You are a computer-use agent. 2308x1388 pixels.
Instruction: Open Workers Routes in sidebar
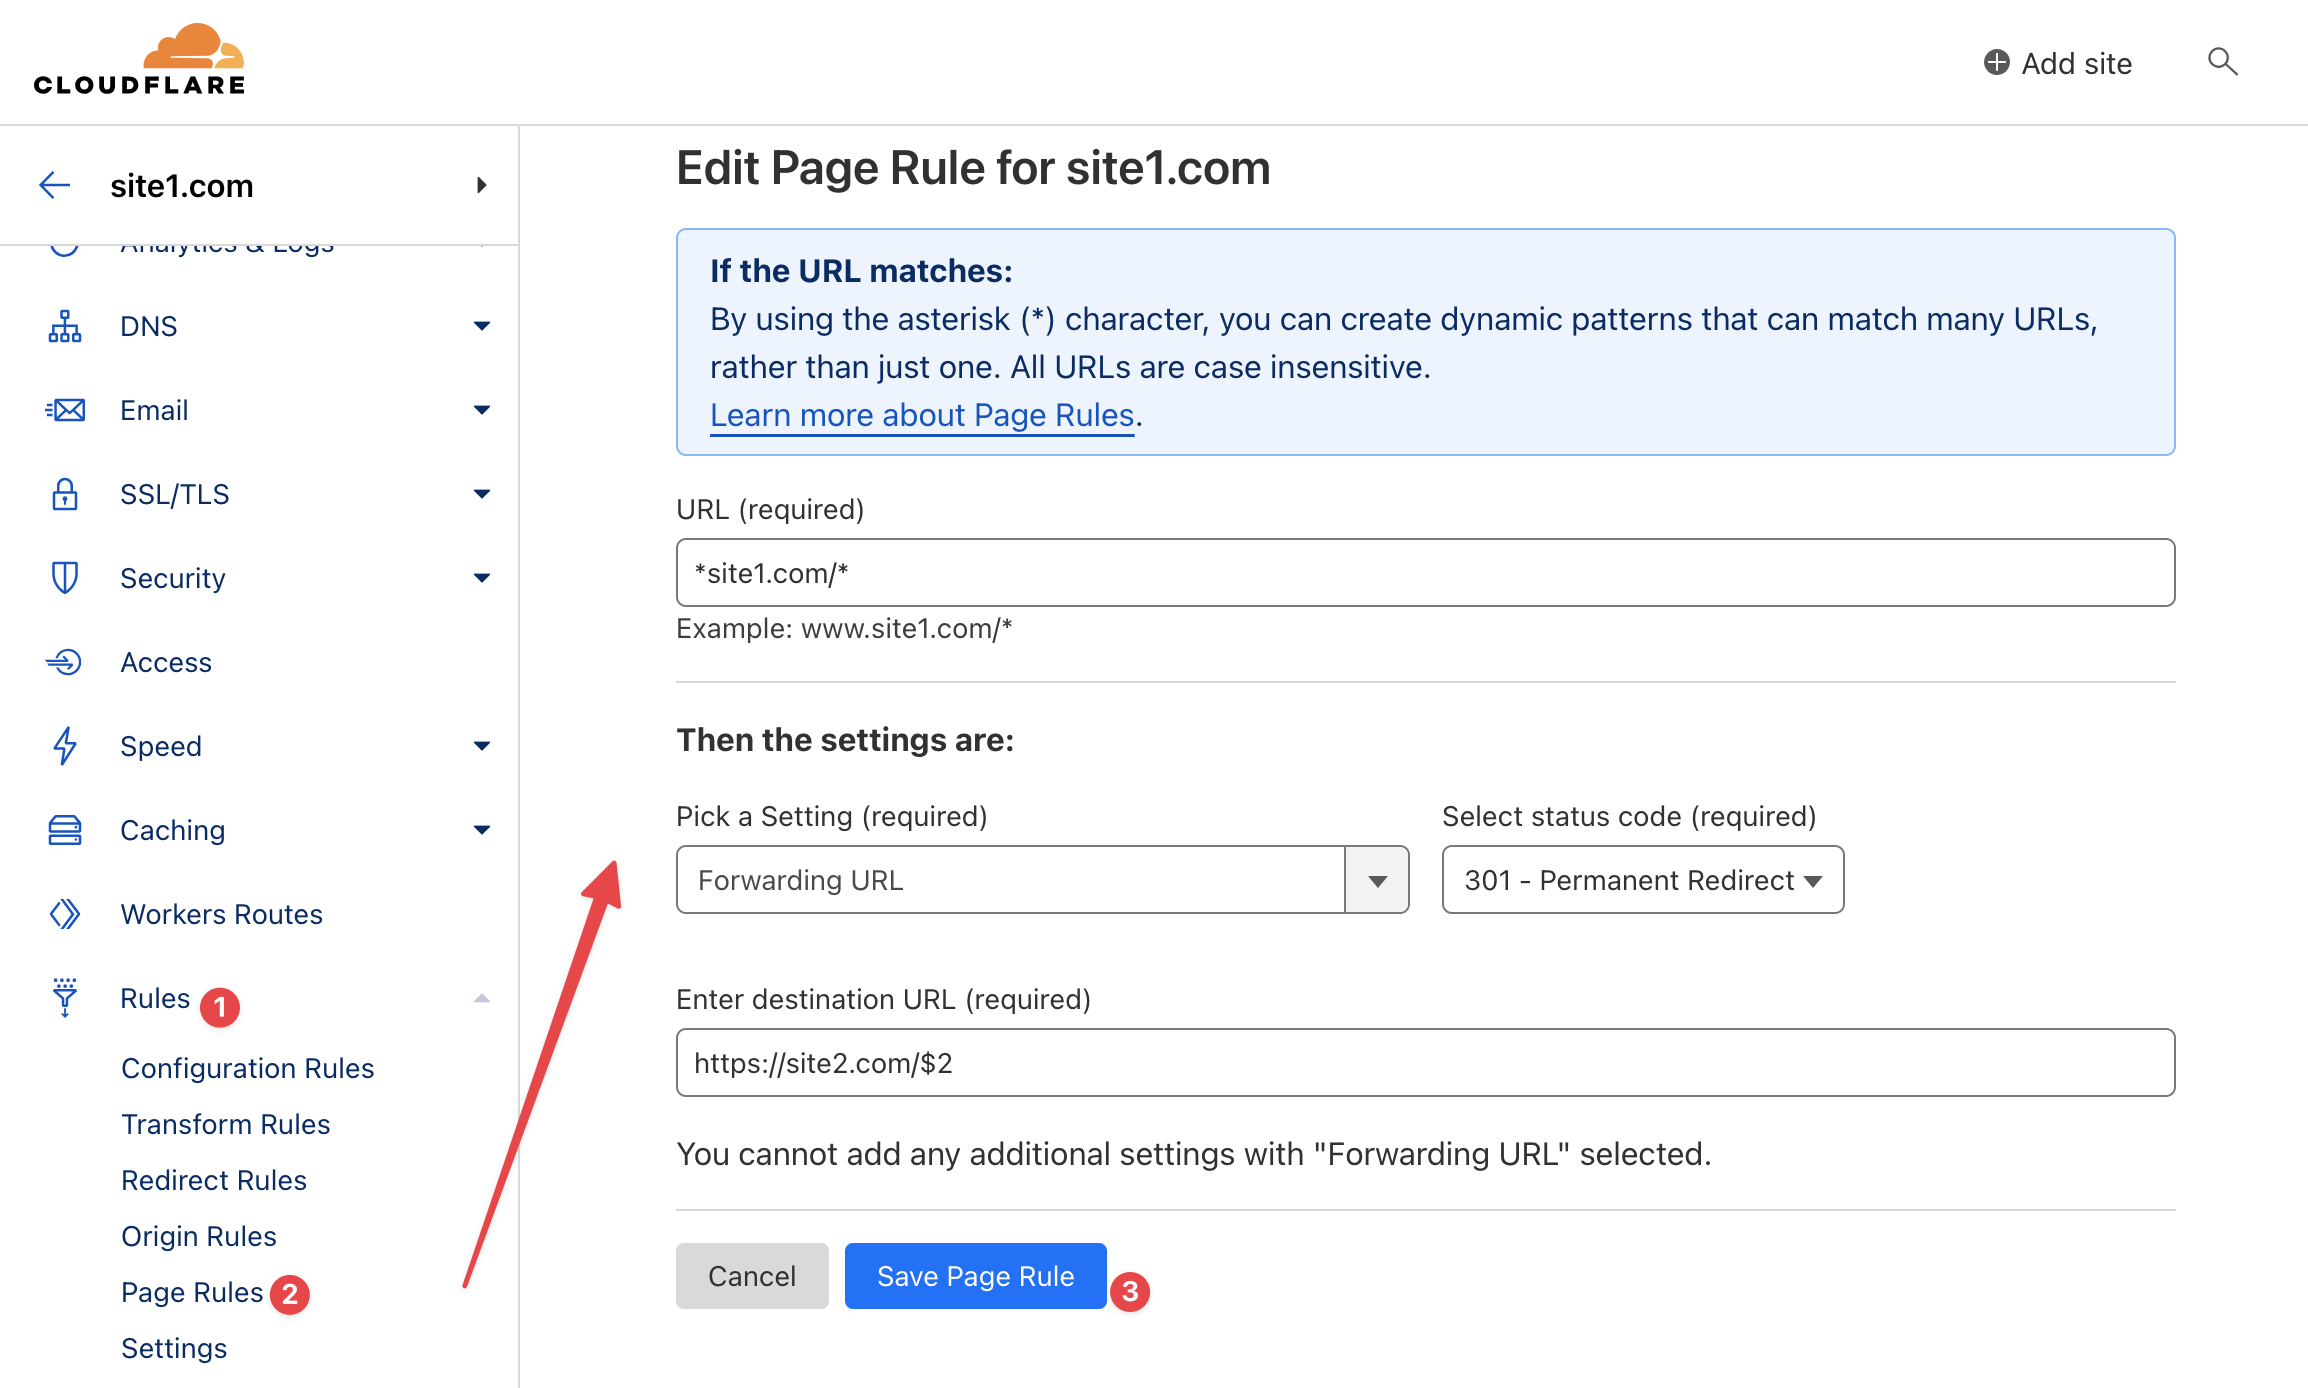point(222,914)
